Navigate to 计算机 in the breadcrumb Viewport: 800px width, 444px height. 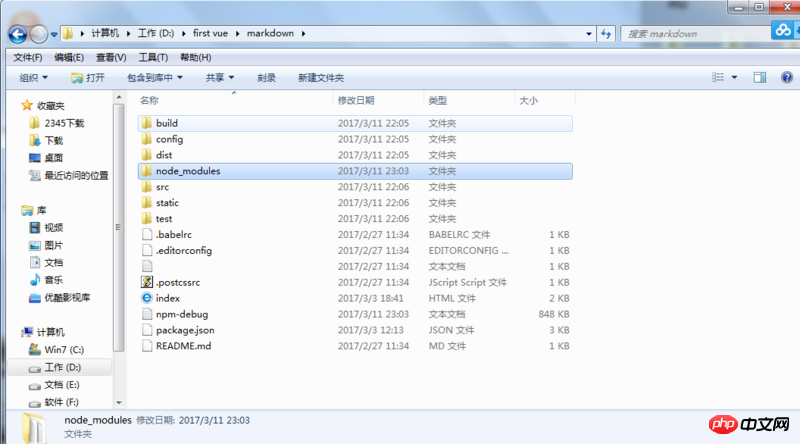point(105,33)
